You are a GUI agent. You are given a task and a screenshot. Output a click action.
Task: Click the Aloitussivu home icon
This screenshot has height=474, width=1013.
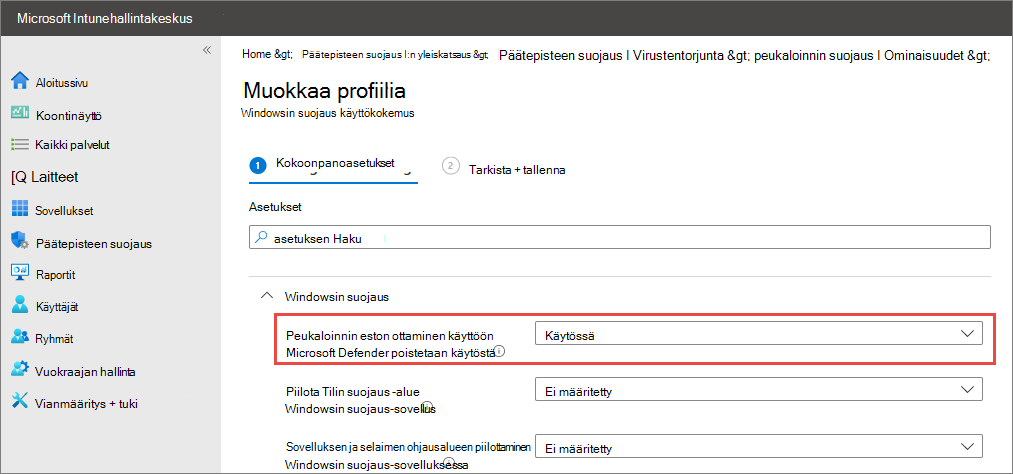click(20, 81)
